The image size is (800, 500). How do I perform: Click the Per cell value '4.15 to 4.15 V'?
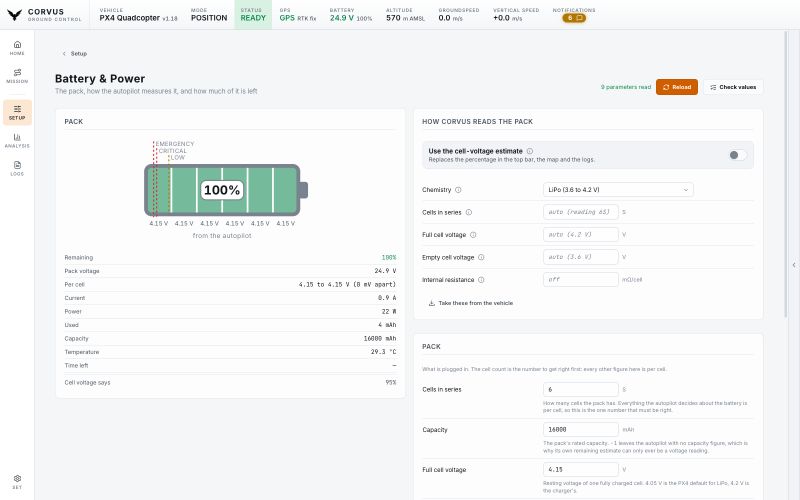tap(347, 285)
